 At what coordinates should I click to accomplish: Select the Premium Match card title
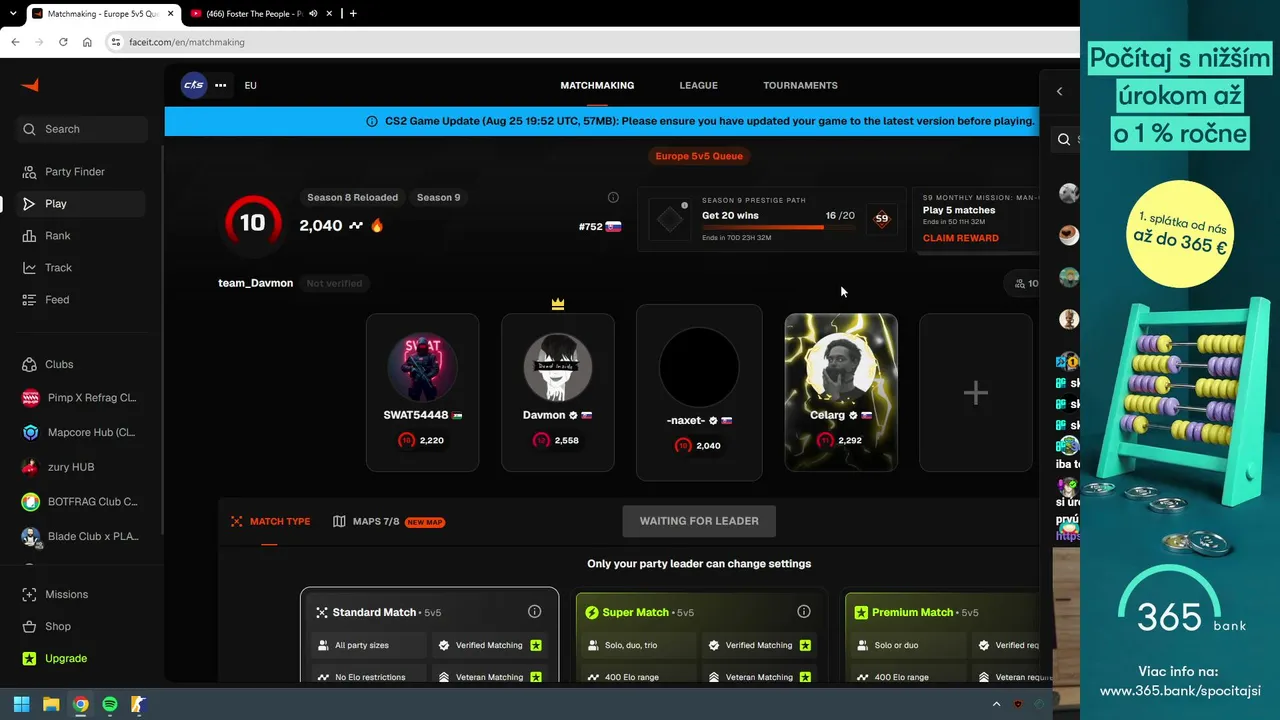912,612
